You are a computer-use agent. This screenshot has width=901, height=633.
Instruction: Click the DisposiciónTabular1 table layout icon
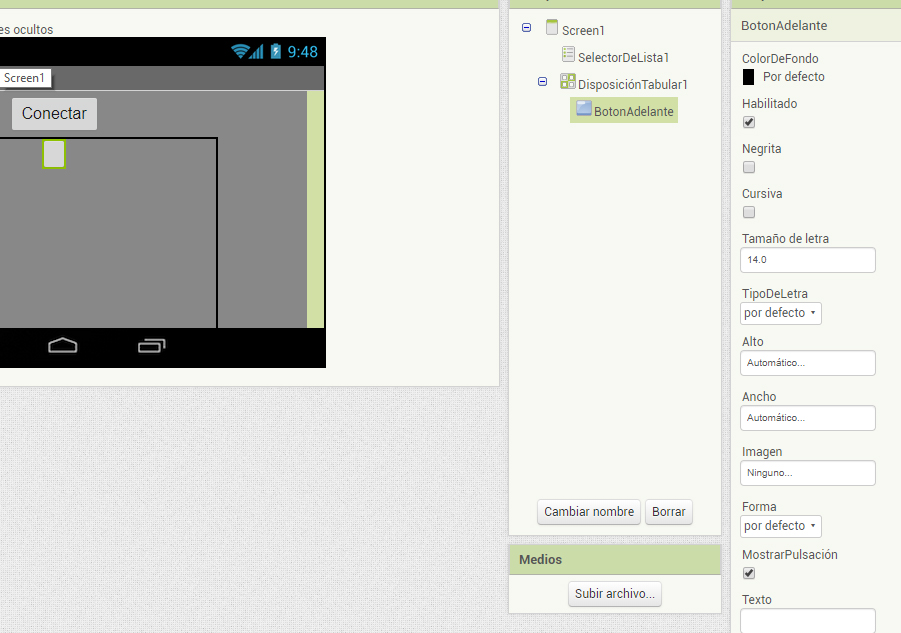(x=568, y=82)
